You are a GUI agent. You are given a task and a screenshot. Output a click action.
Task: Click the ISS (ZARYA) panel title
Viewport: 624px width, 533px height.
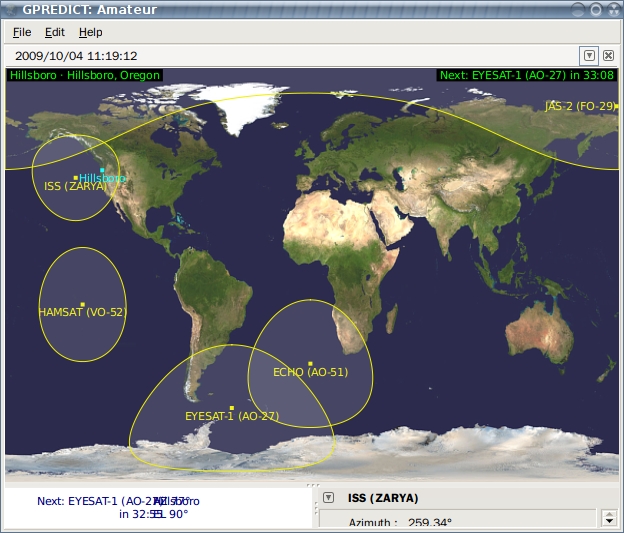383,498
